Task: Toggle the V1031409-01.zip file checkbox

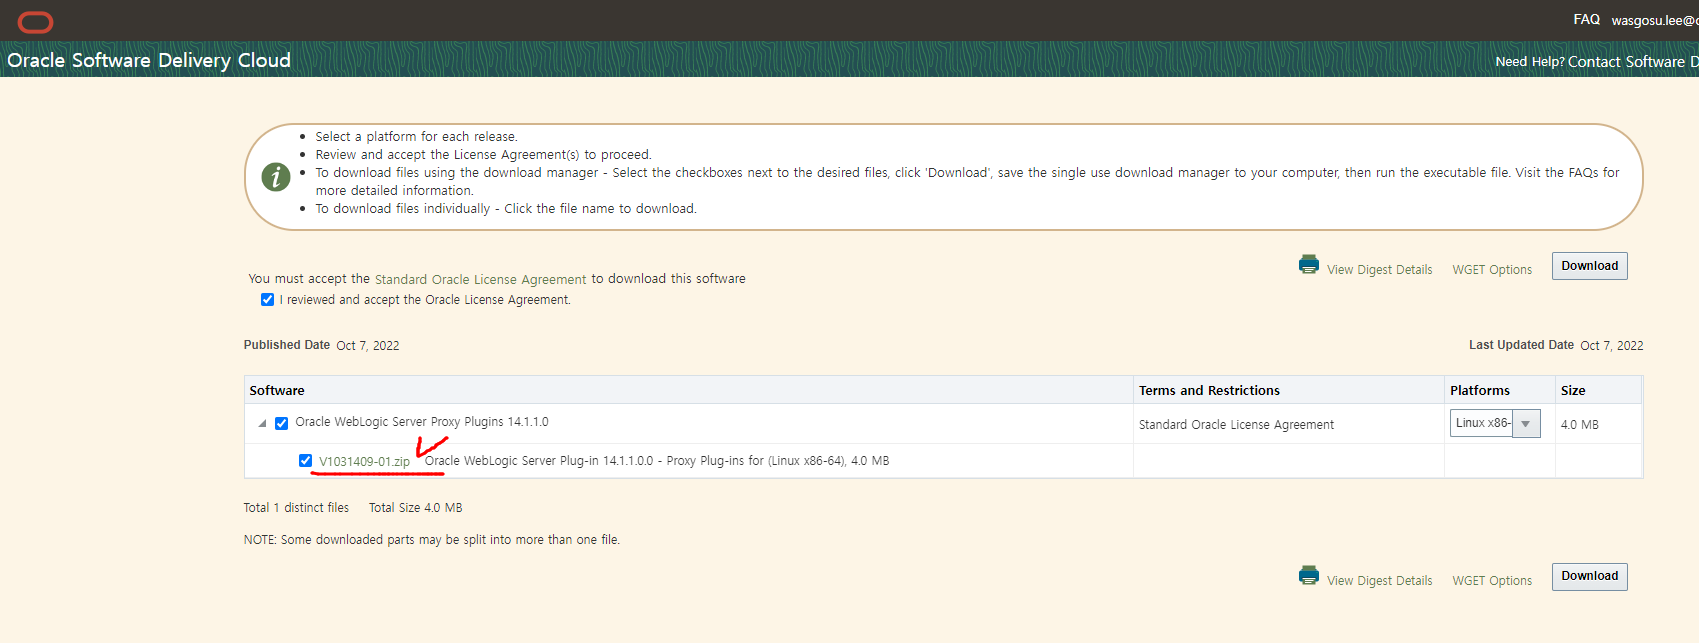Action: coord(305,461)
